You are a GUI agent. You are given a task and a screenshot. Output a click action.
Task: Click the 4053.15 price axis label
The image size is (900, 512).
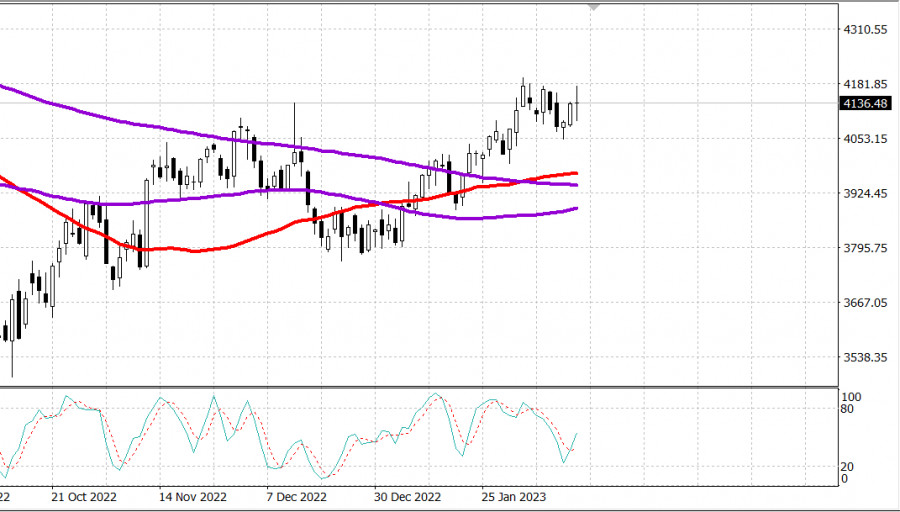coord(866,139)
